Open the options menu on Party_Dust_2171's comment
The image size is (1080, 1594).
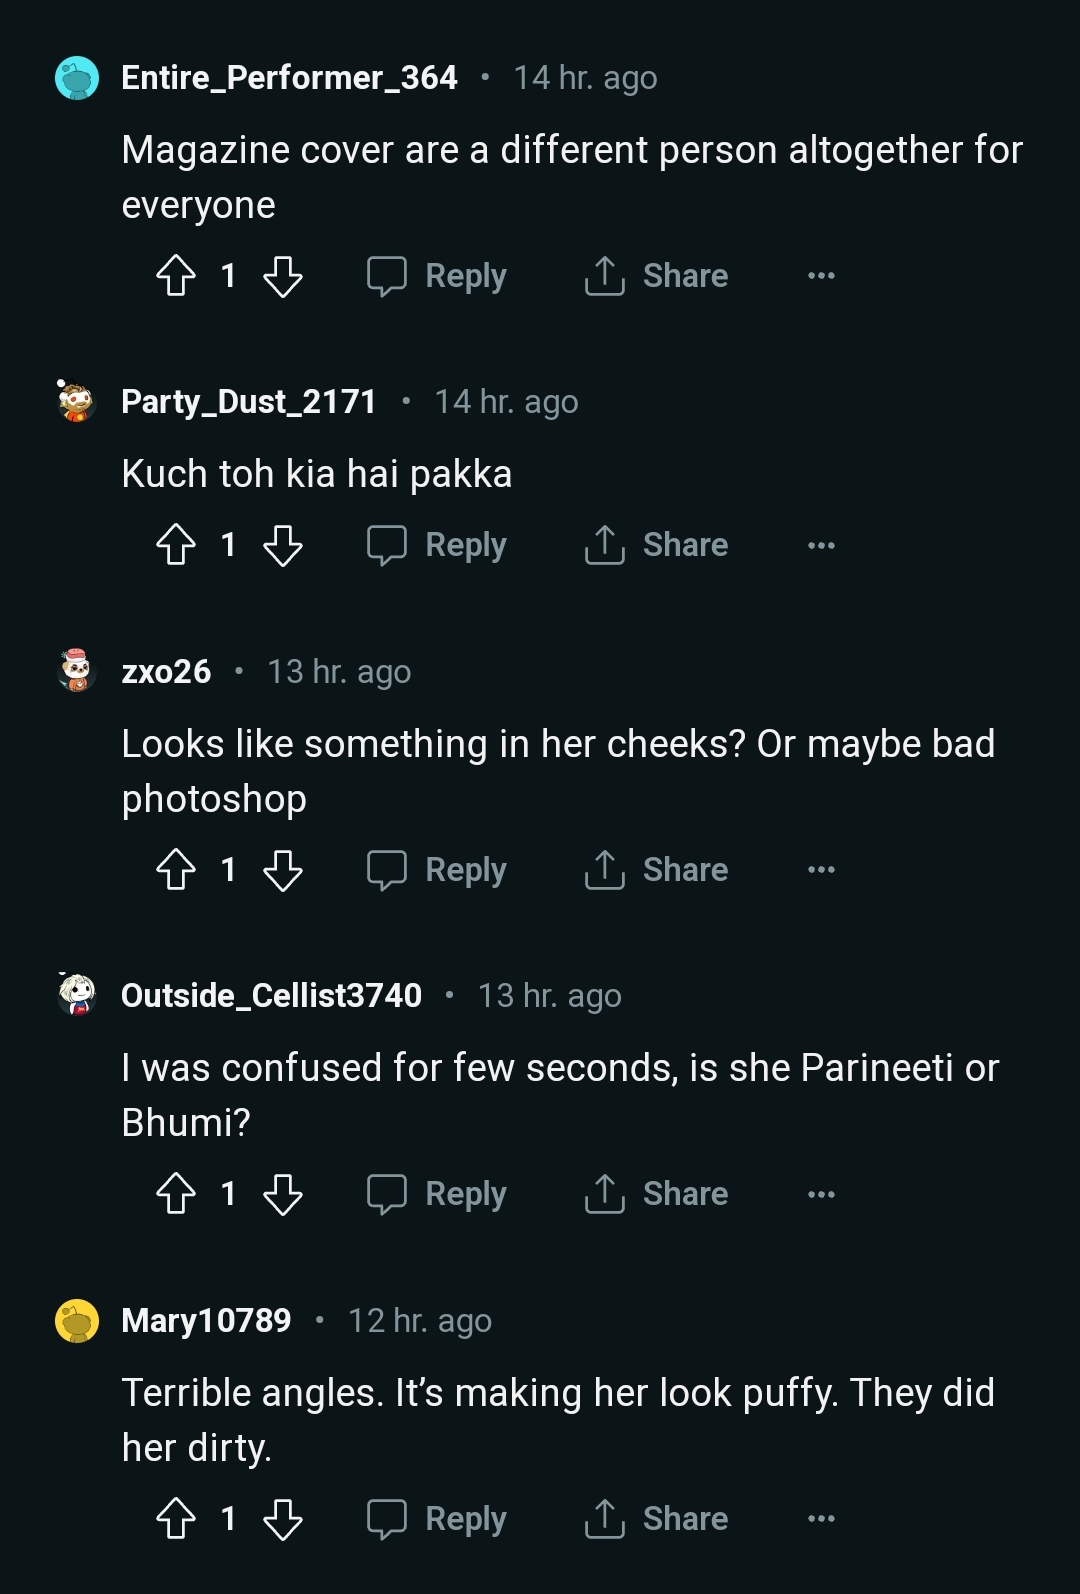(x=821, y=545)
